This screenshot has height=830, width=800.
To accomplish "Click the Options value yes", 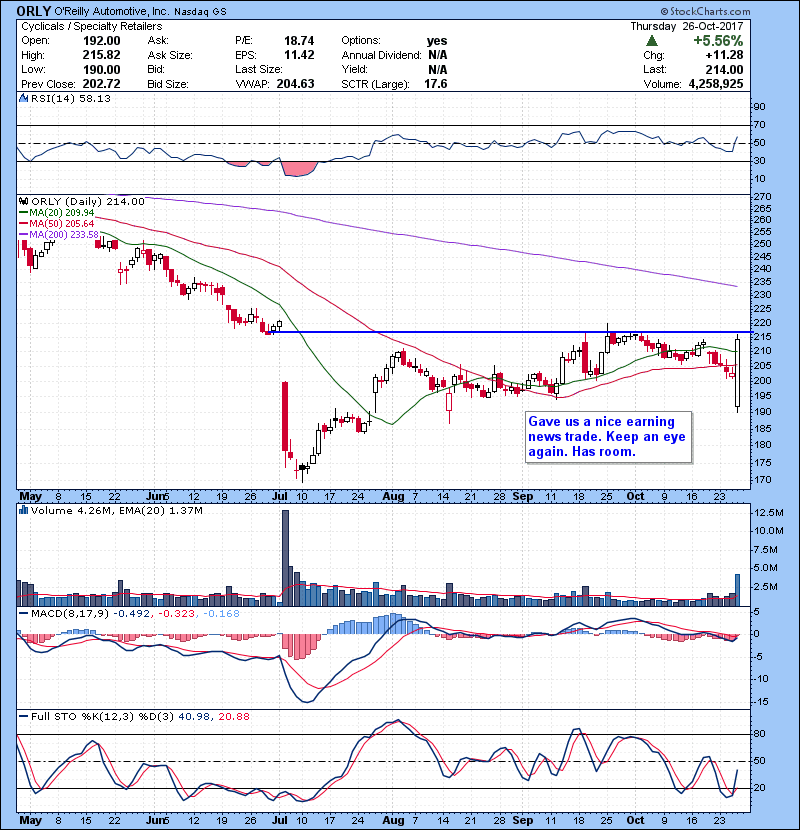I will (x=437, y=41).
